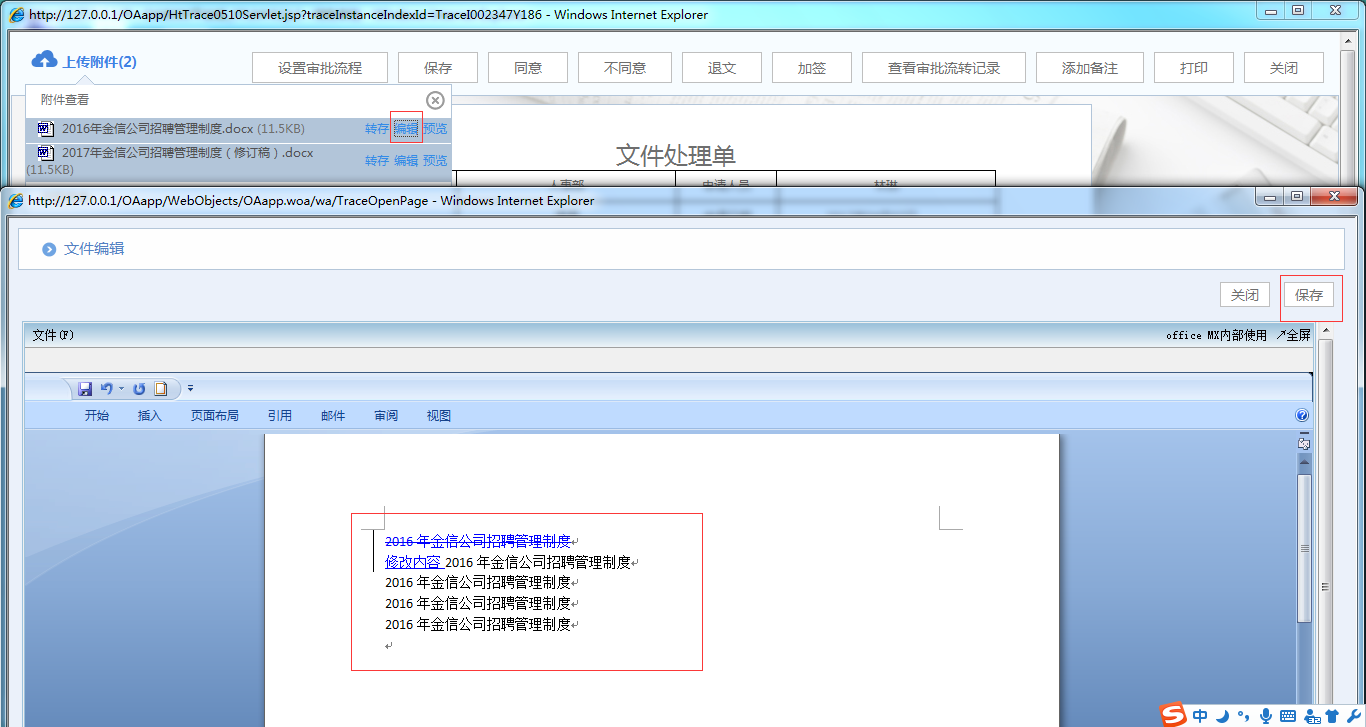
Task: Click 打印 print button
Action: pyautogui.click(x=1194, y=68)
